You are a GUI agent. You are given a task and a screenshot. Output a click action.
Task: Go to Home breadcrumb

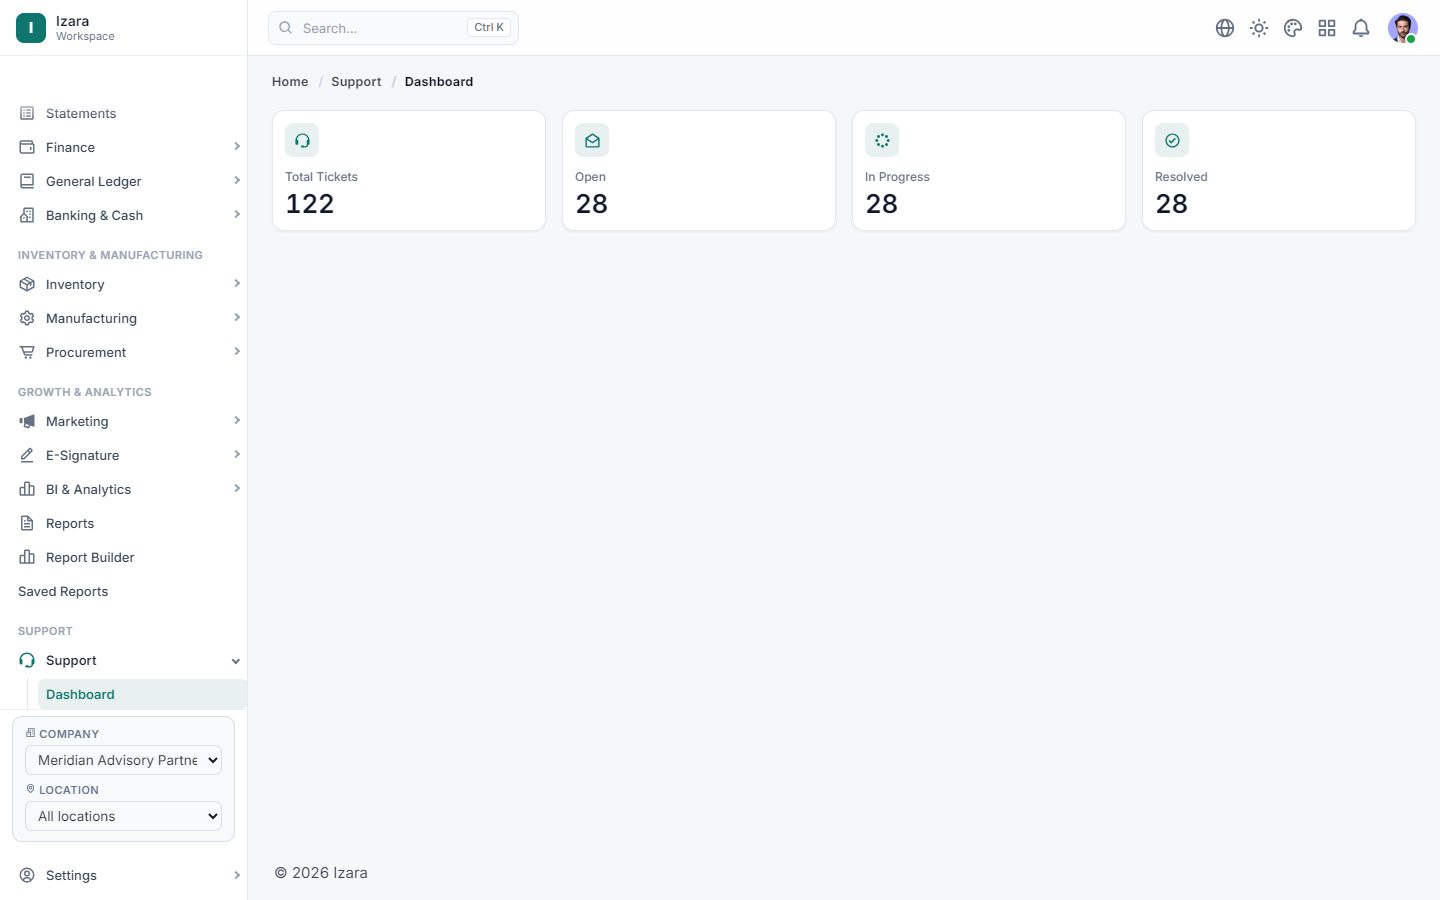(x=290, y=82)
